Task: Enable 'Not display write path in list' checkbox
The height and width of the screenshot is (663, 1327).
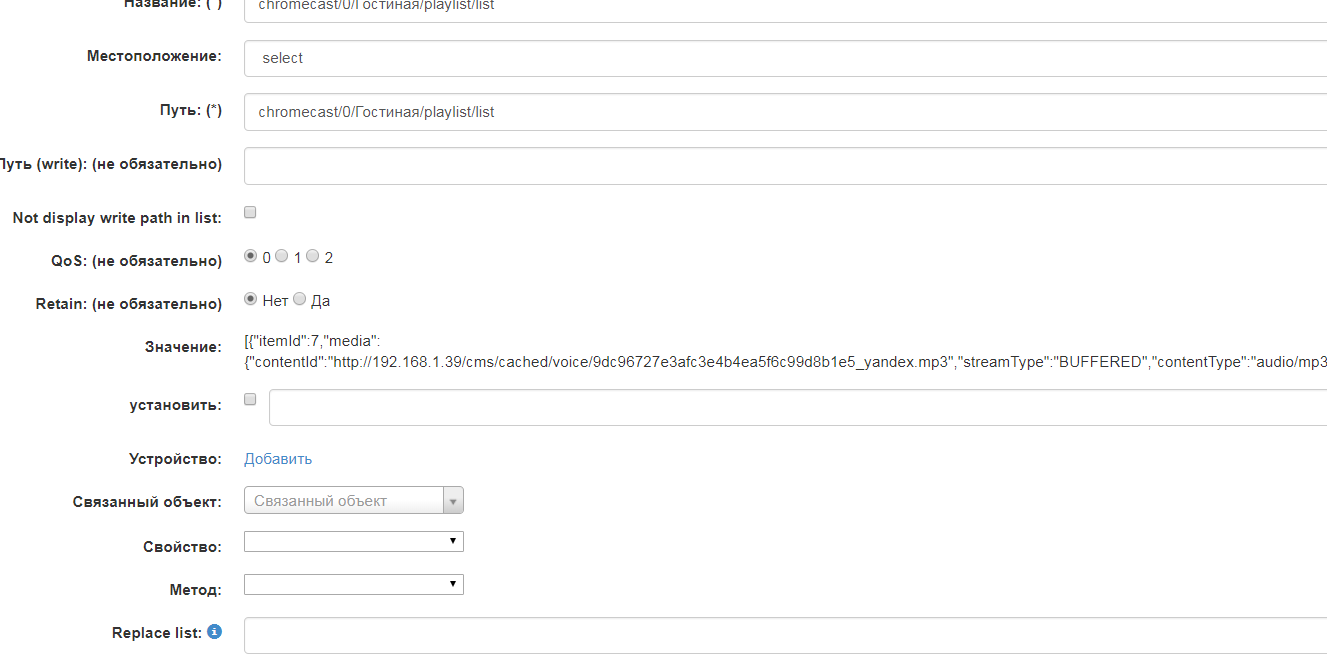Action: pyautogui.click(x=249, y=211)
